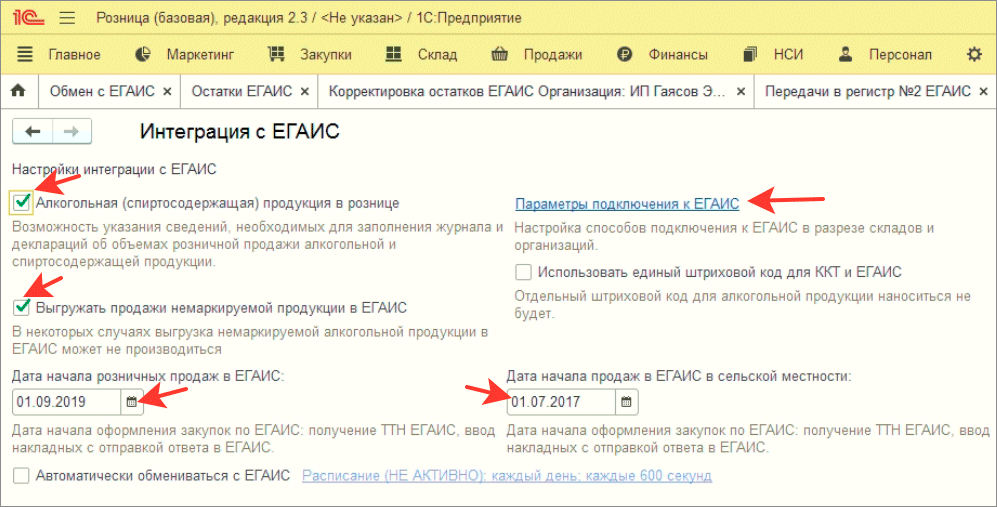Open the Главное section
The image size is (997, 507).
pos(74,55)
